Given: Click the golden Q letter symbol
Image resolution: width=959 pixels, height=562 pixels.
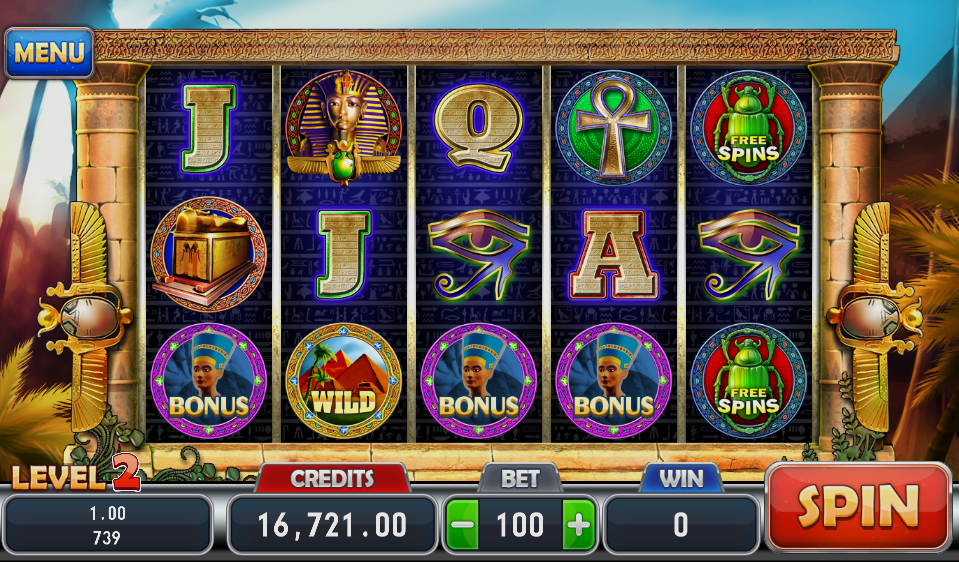Looking at the screenshot, I should tap(479, 127).
